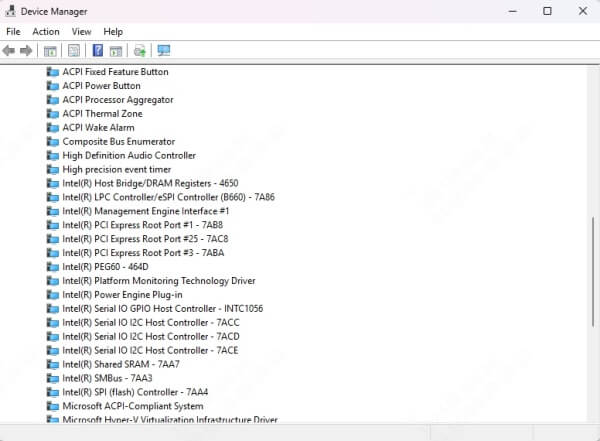Screen dimensions: 600x441
Task: Click Scan for hardware changes icon
Action: (164, 51)
